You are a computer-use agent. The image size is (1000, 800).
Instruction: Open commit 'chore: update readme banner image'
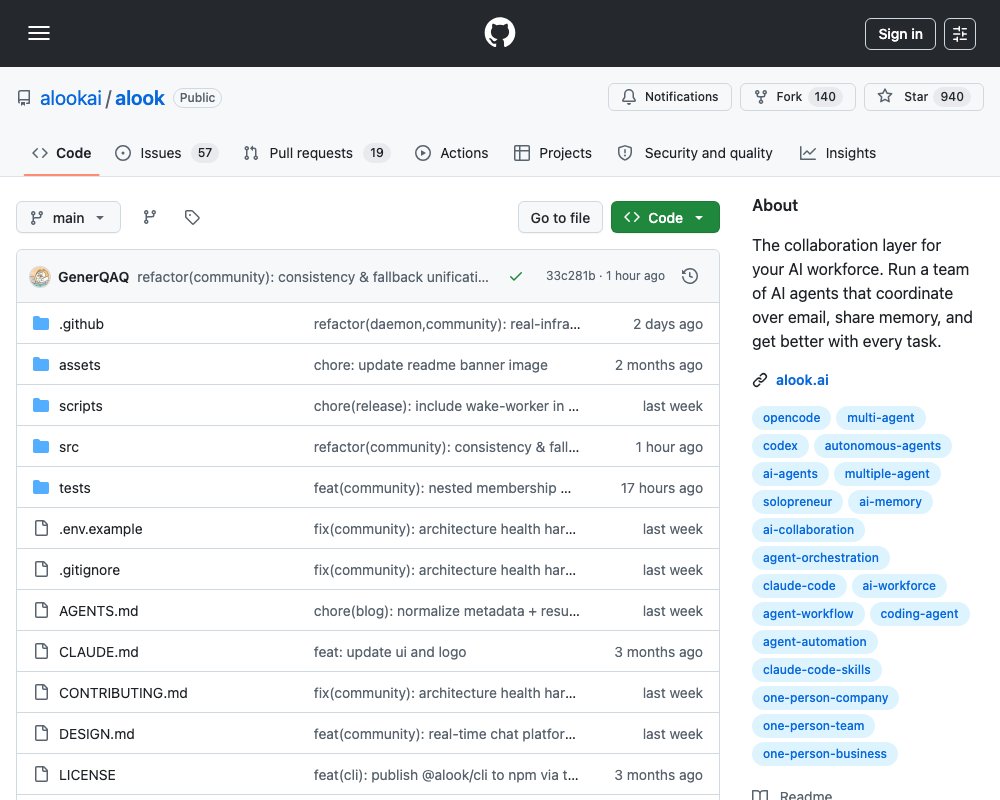[430, 365]
